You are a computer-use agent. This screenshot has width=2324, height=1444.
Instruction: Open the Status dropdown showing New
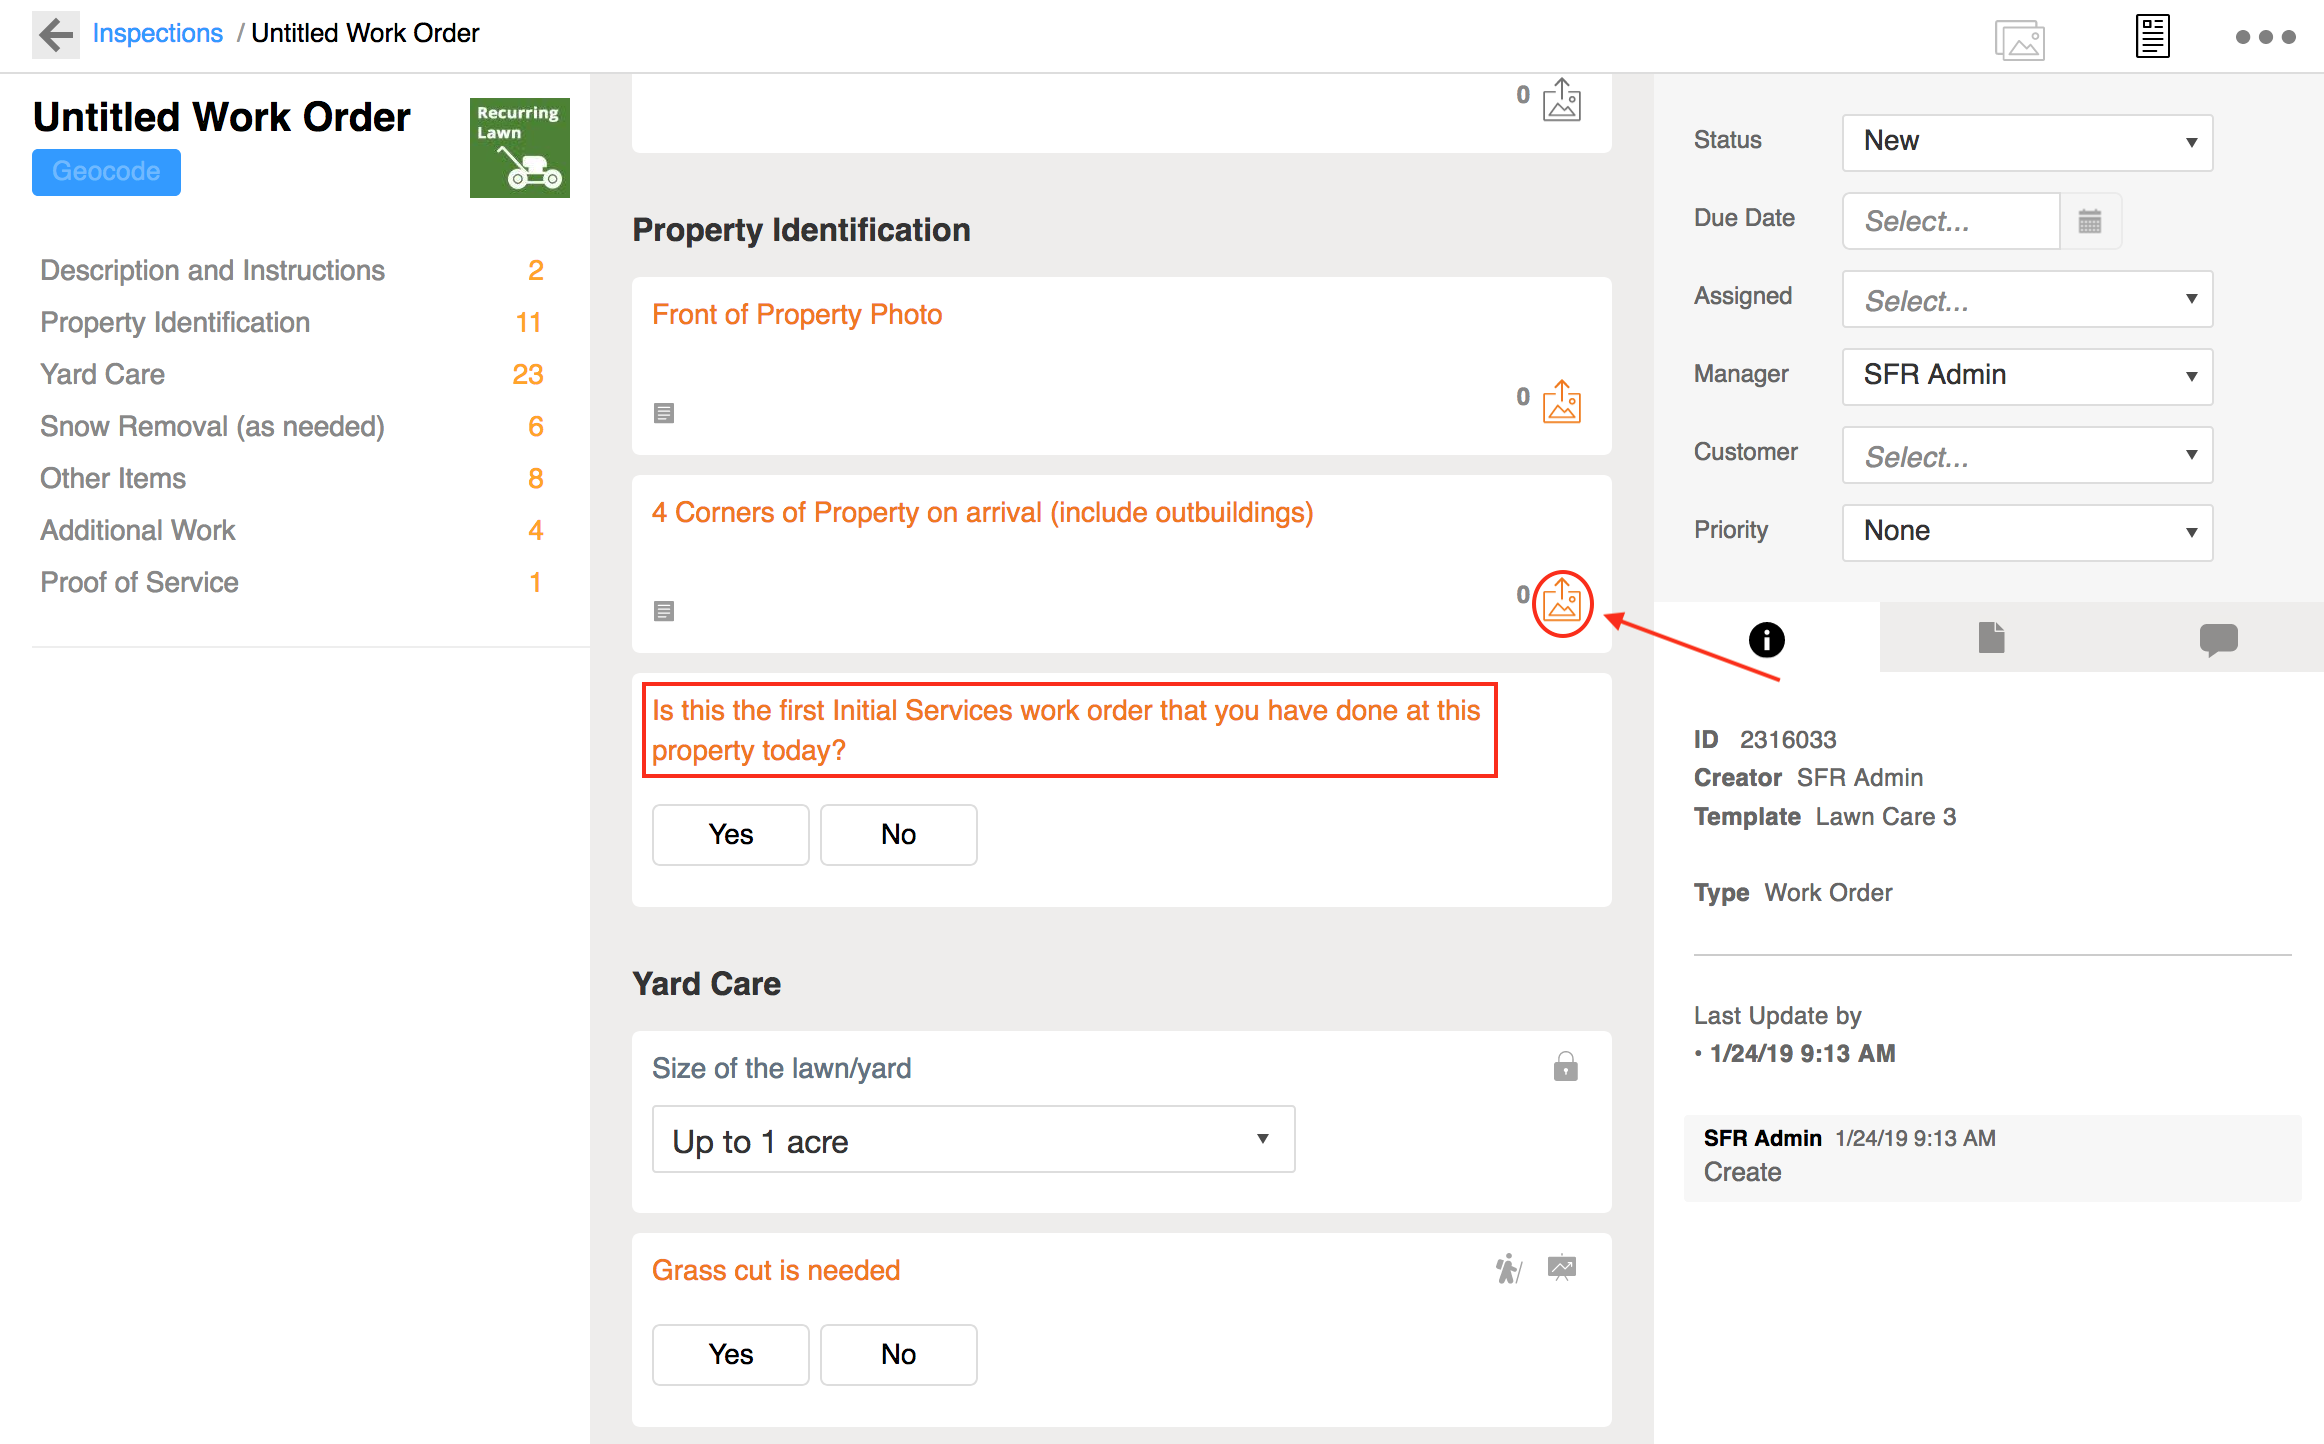pyautogui.click(x=2027, y=142)
